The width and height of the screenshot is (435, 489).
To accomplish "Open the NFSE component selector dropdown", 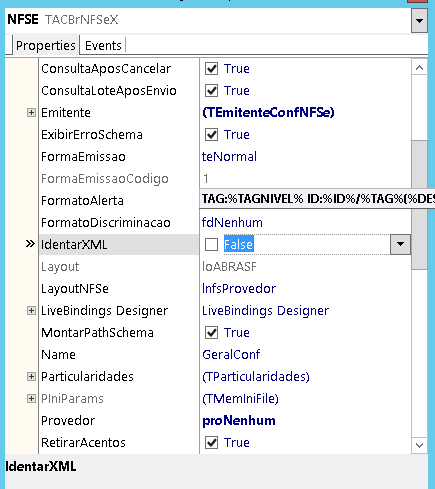I will (x=419, y=20).
